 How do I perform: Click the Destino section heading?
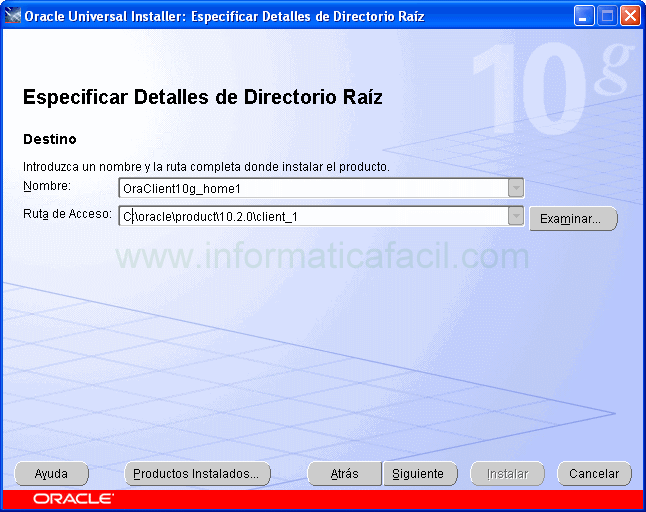tap(50, 139)
